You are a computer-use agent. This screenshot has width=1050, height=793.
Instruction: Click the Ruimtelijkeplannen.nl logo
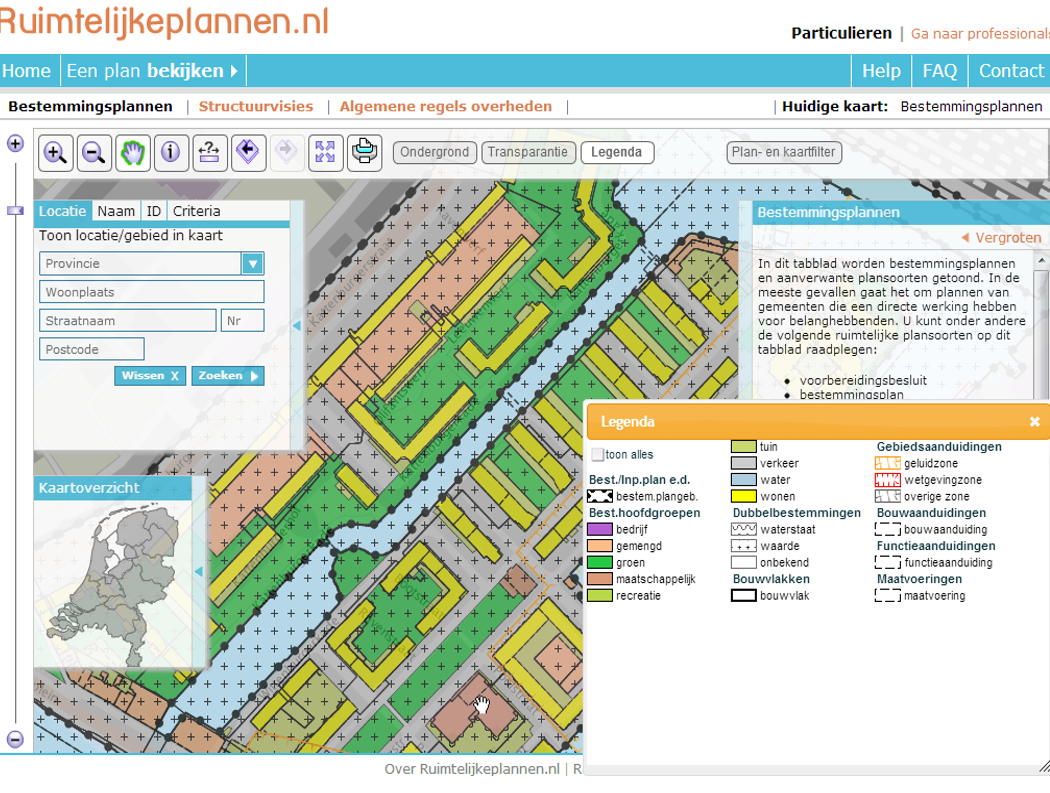coord(164,21)
